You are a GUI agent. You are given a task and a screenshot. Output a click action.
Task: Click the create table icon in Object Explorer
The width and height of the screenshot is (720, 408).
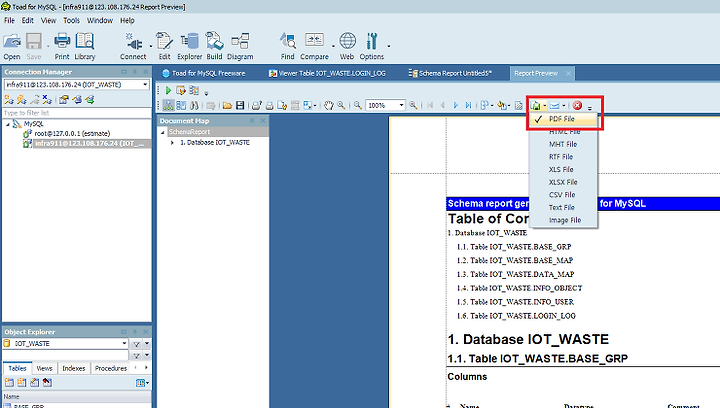[9, 382]
